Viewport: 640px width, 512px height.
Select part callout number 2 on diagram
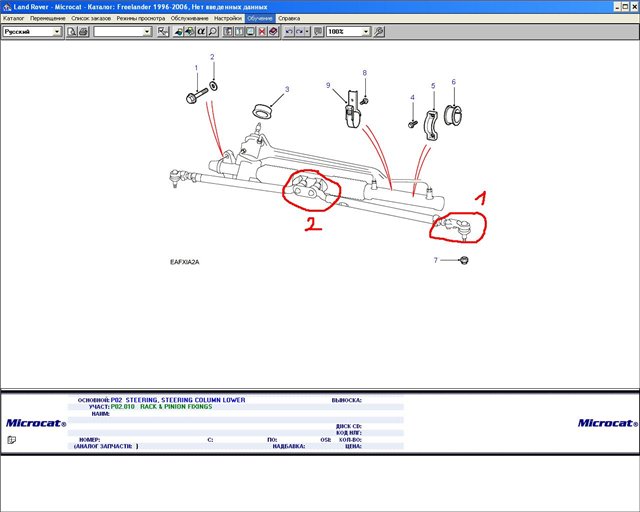click(x=212, y=57)
